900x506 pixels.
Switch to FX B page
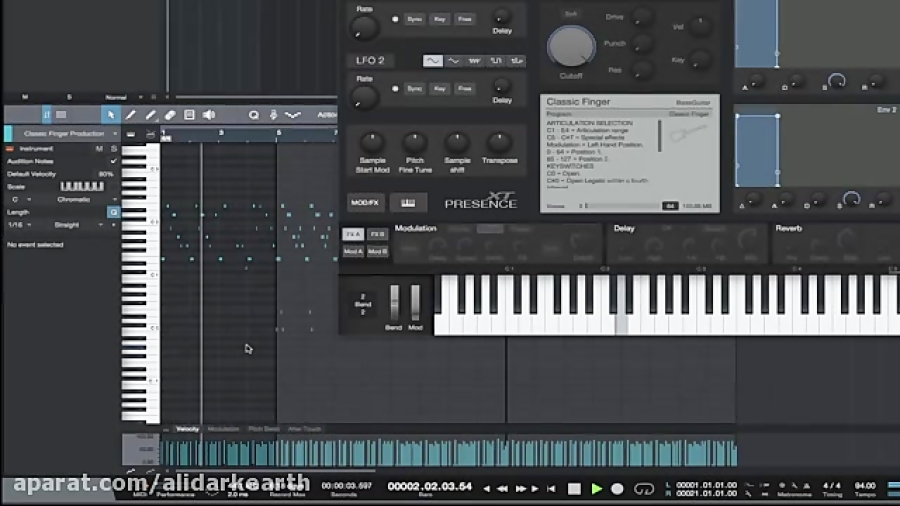(378, 235)
